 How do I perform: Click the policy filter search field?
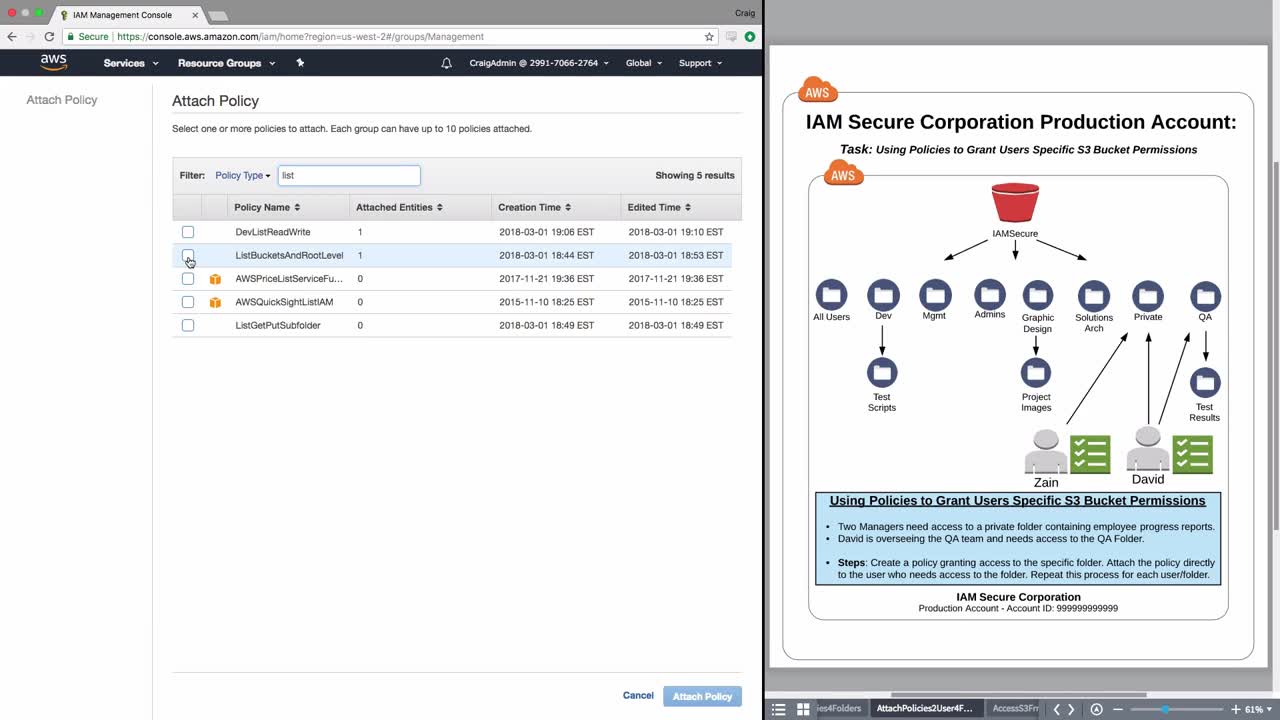point(349,176)
